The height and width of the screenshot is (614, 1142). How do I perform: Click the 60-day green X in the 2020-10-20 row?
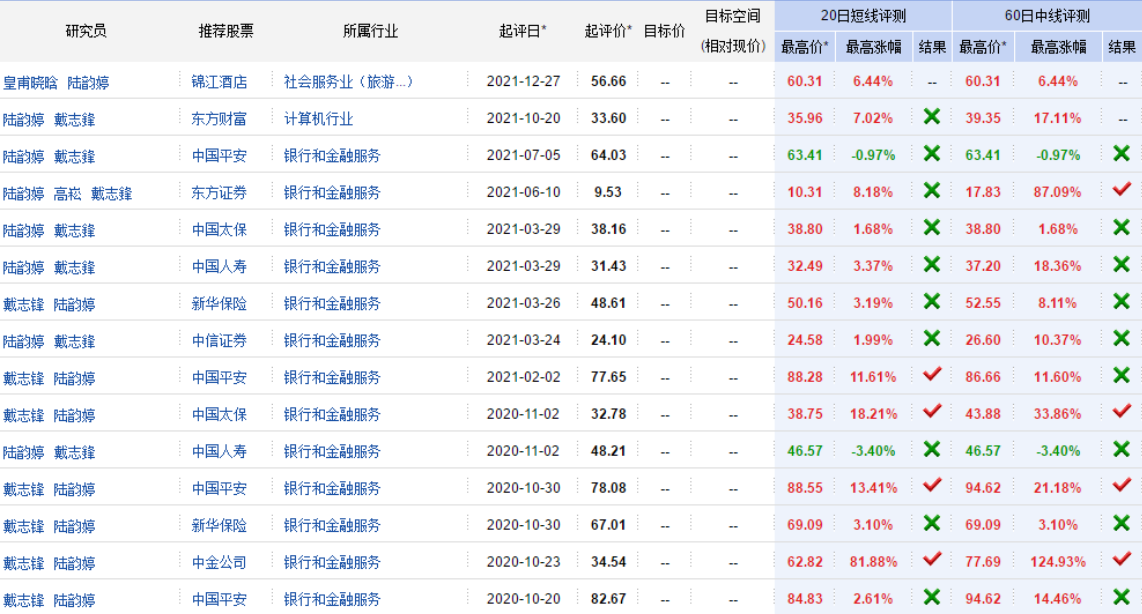(x=1121, y=598)
